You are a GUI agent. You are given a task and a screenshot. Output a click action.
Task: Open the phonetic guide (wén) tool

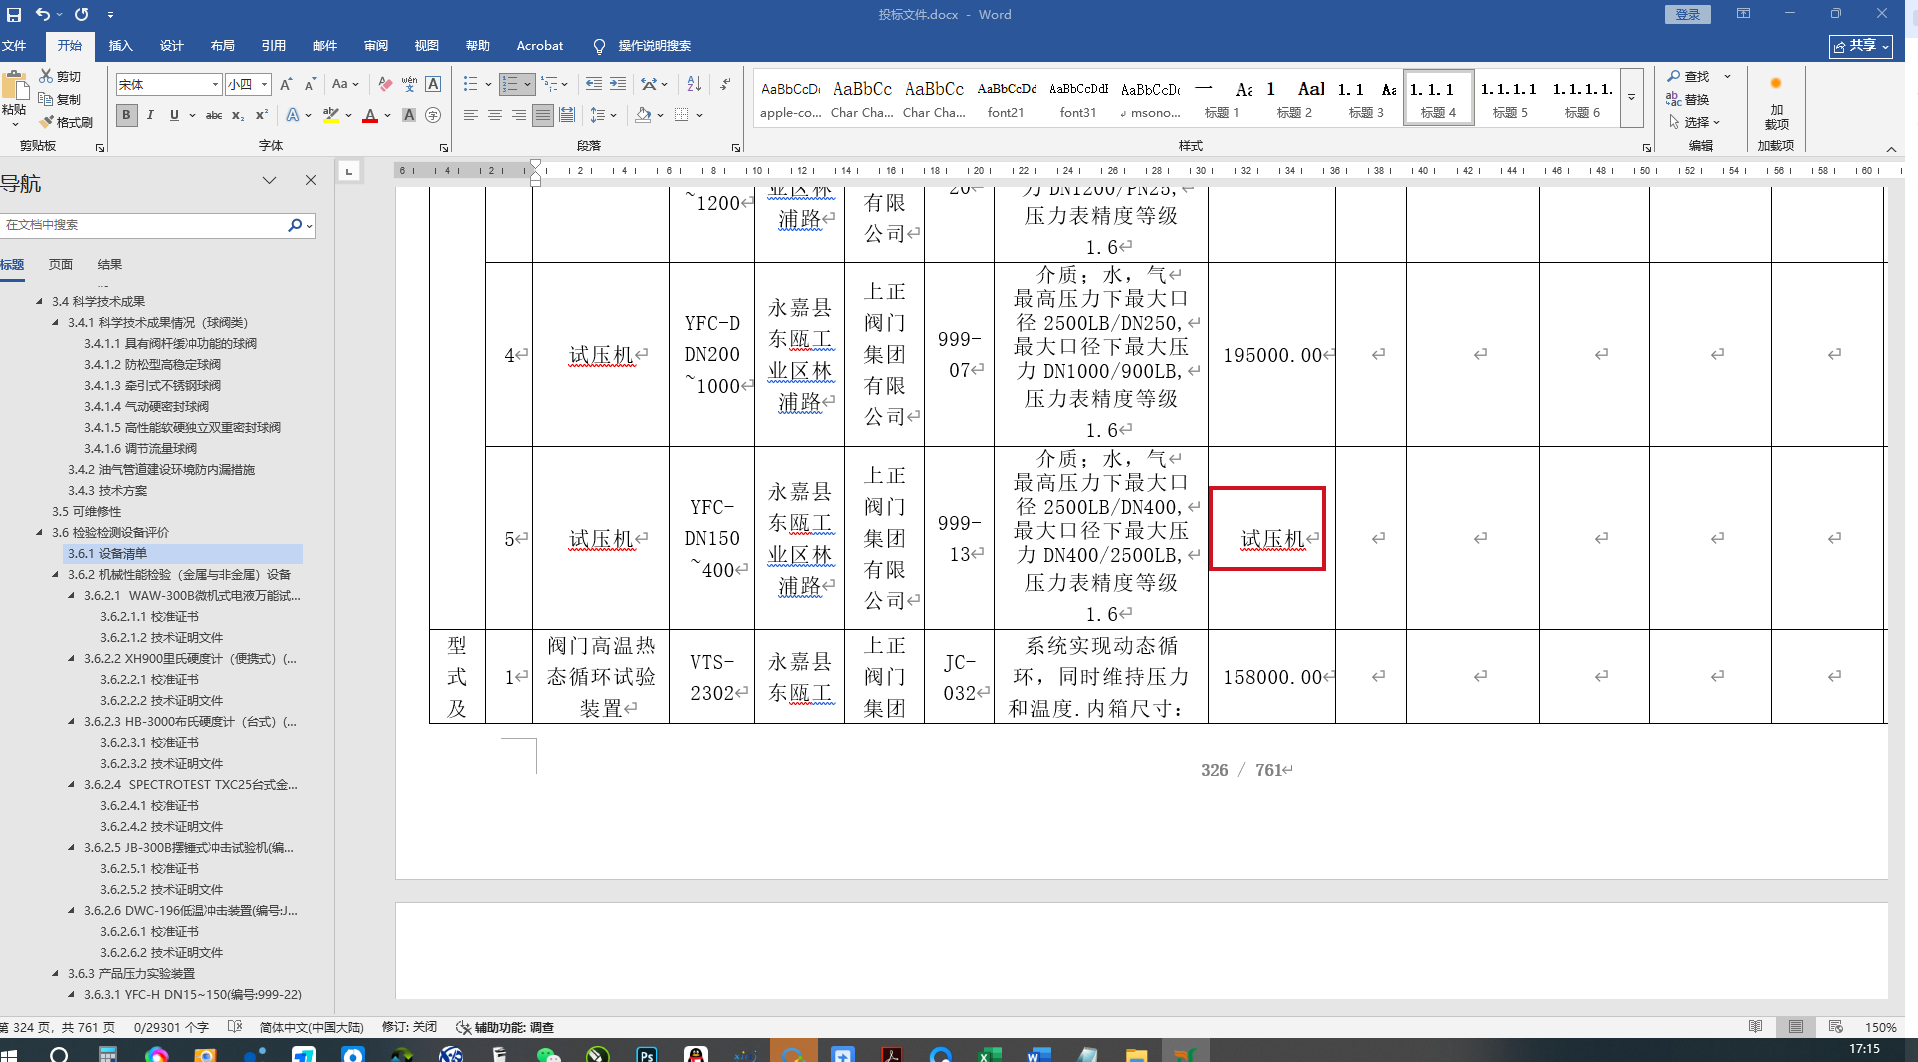pos(409,85)
